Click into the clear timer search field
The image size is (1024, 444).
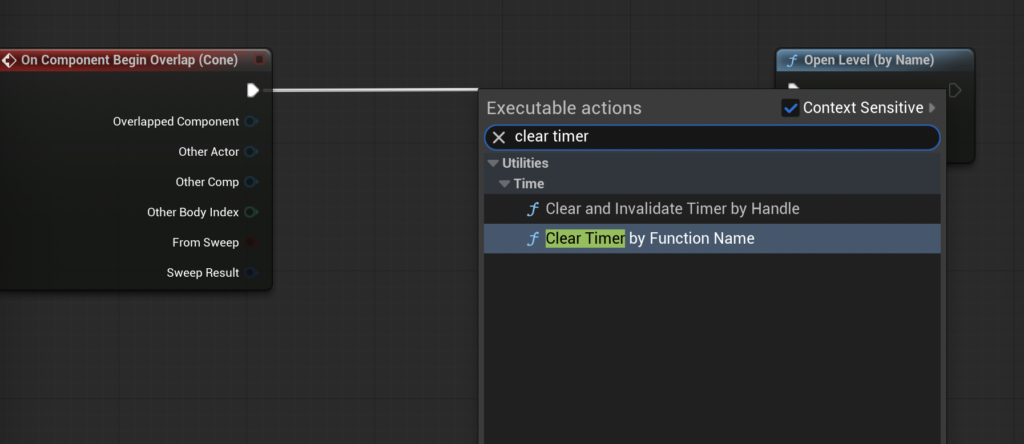[712, 137]
